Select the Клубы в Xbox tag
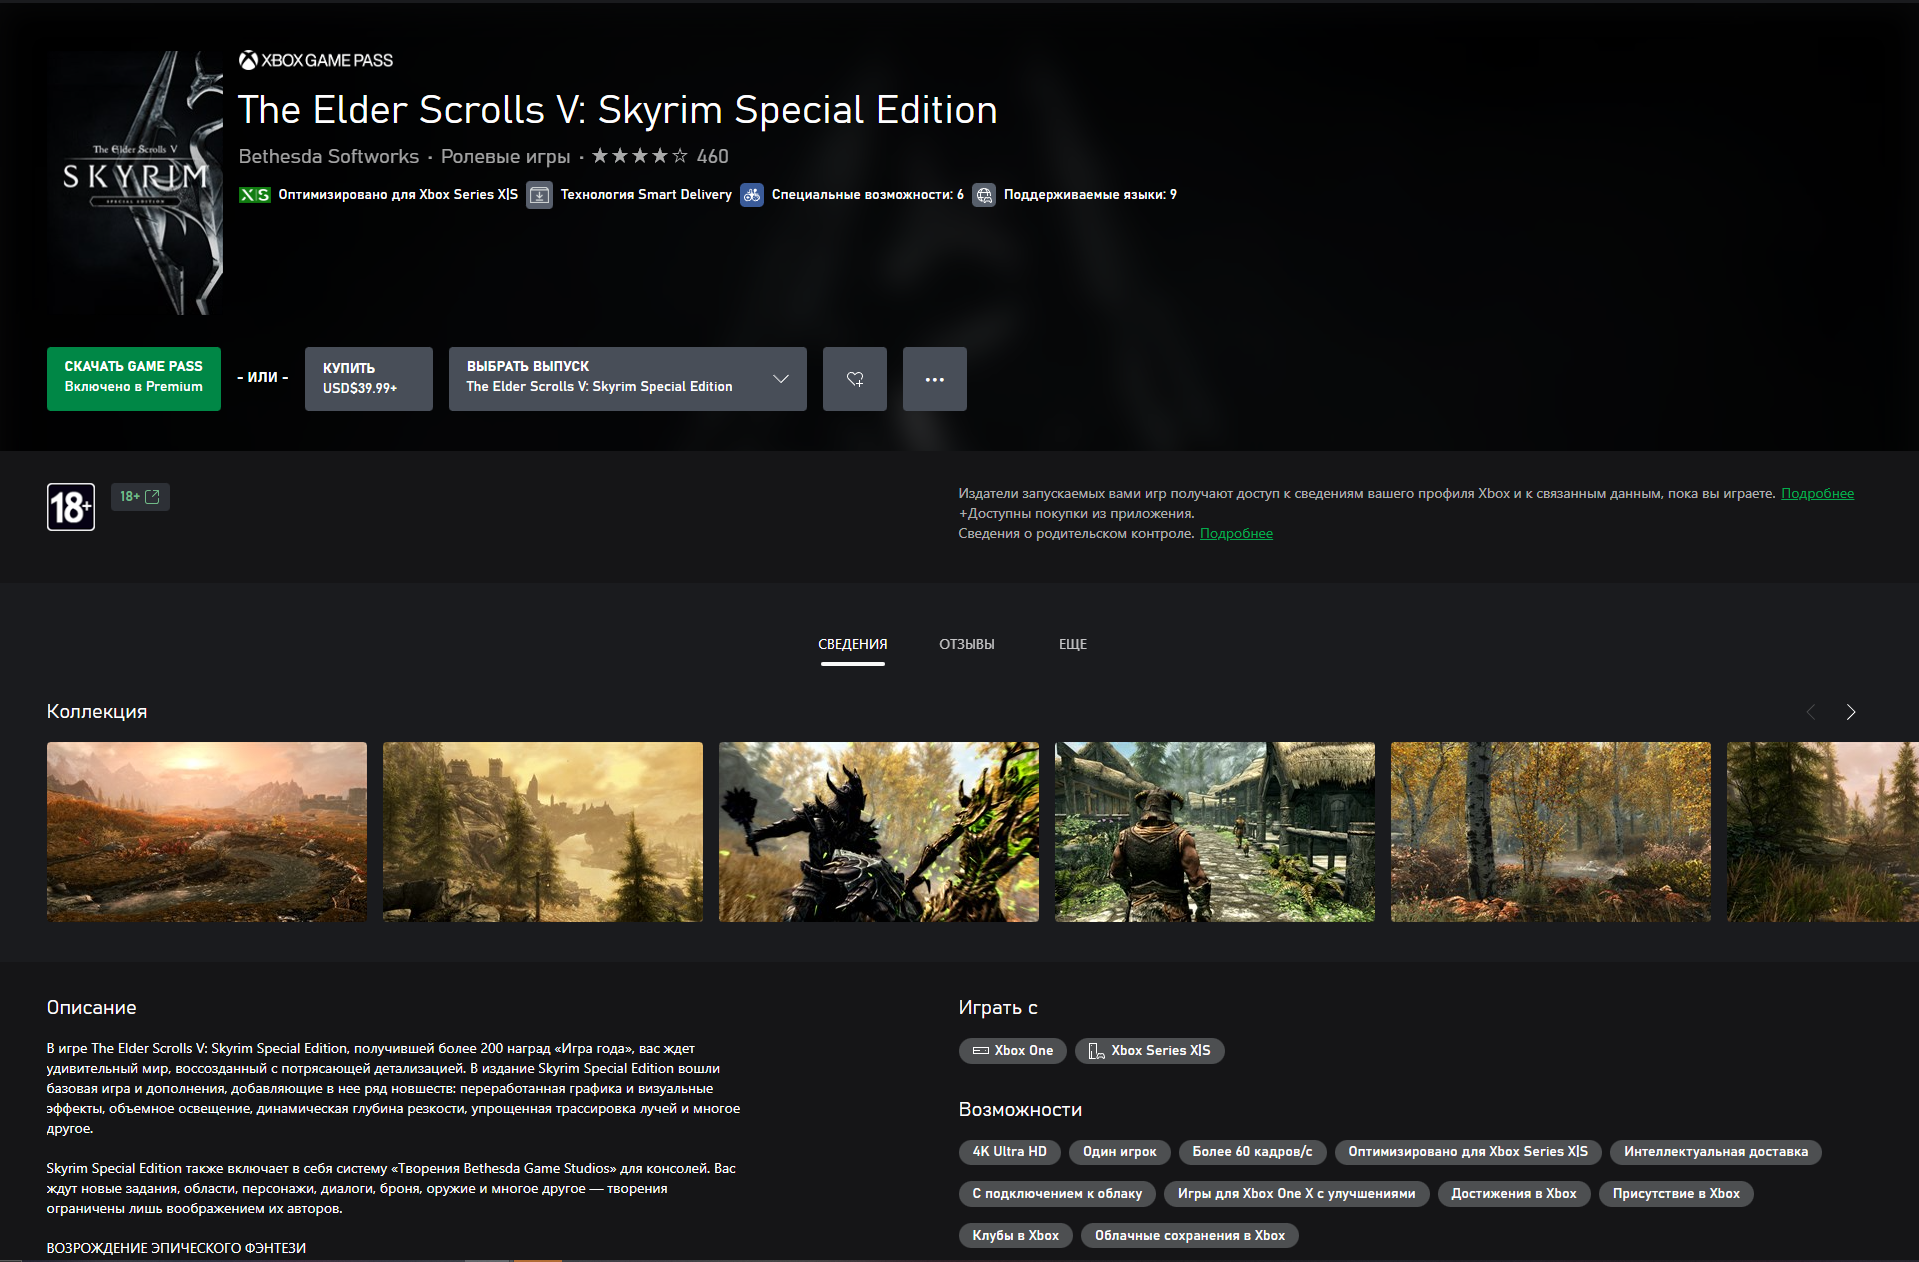This screenshot has height=1262, width=1919. pyautogui.click(x=1016, y=1236)
